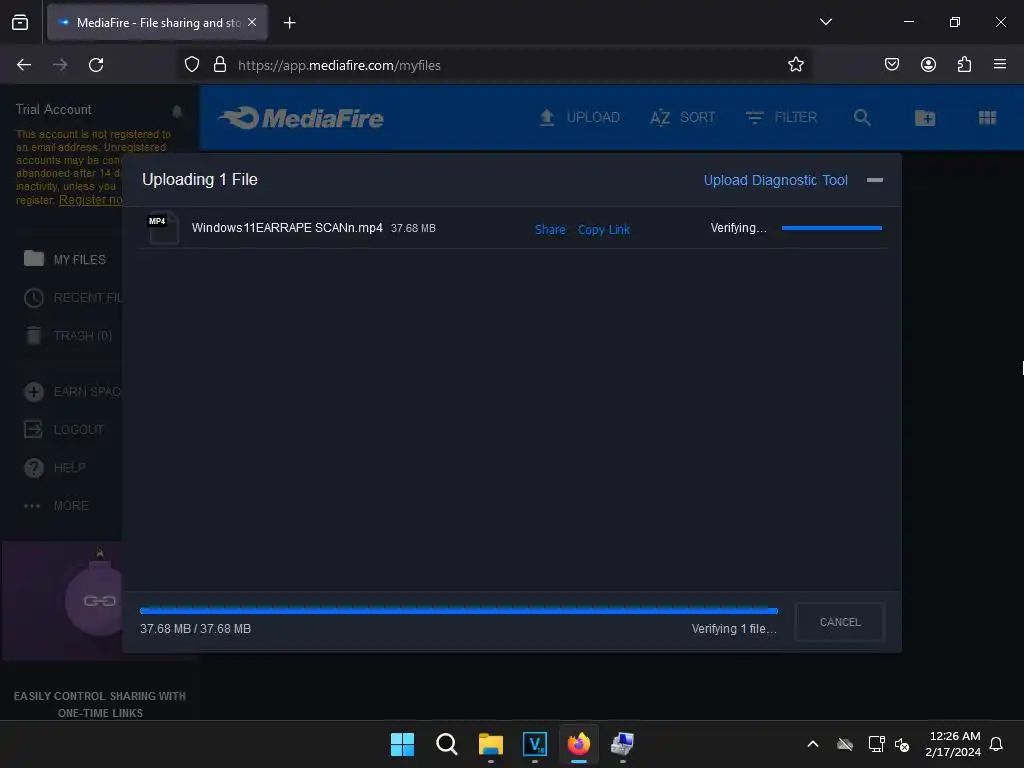Viewport: 1024px width, 768px height.
Task: Open the Windows notification center bell
Action: (996, 744)
